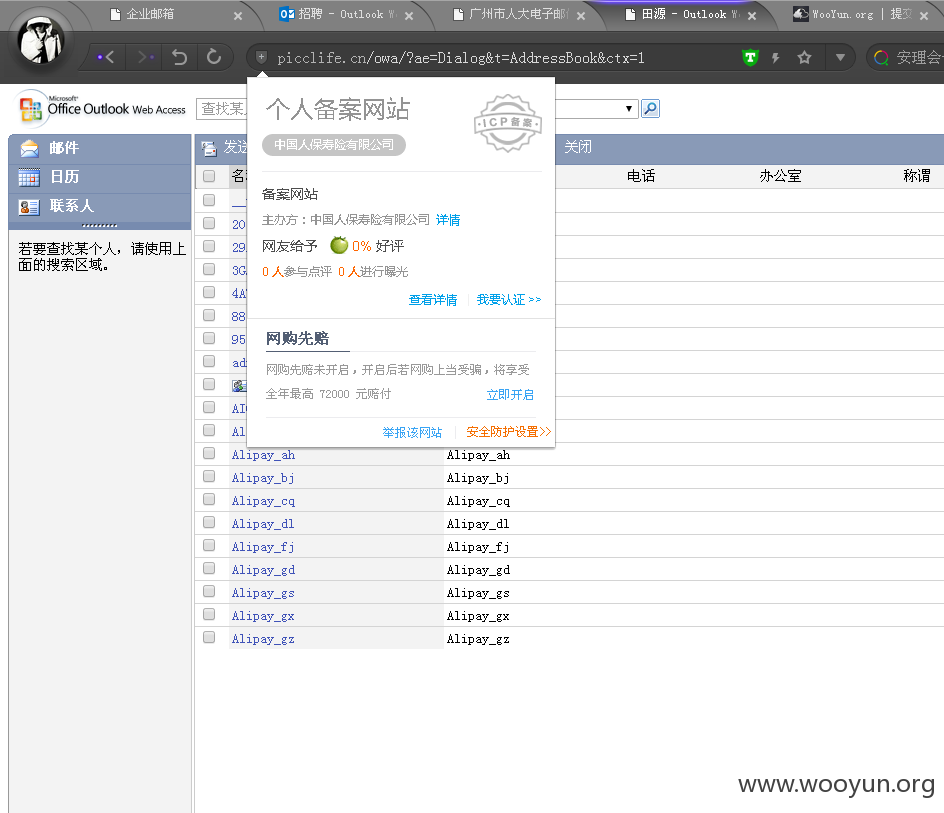This screenshot has height=813, width=944.
Task: Sort by 办公室 column header
Action: click(x=780, y=176)
